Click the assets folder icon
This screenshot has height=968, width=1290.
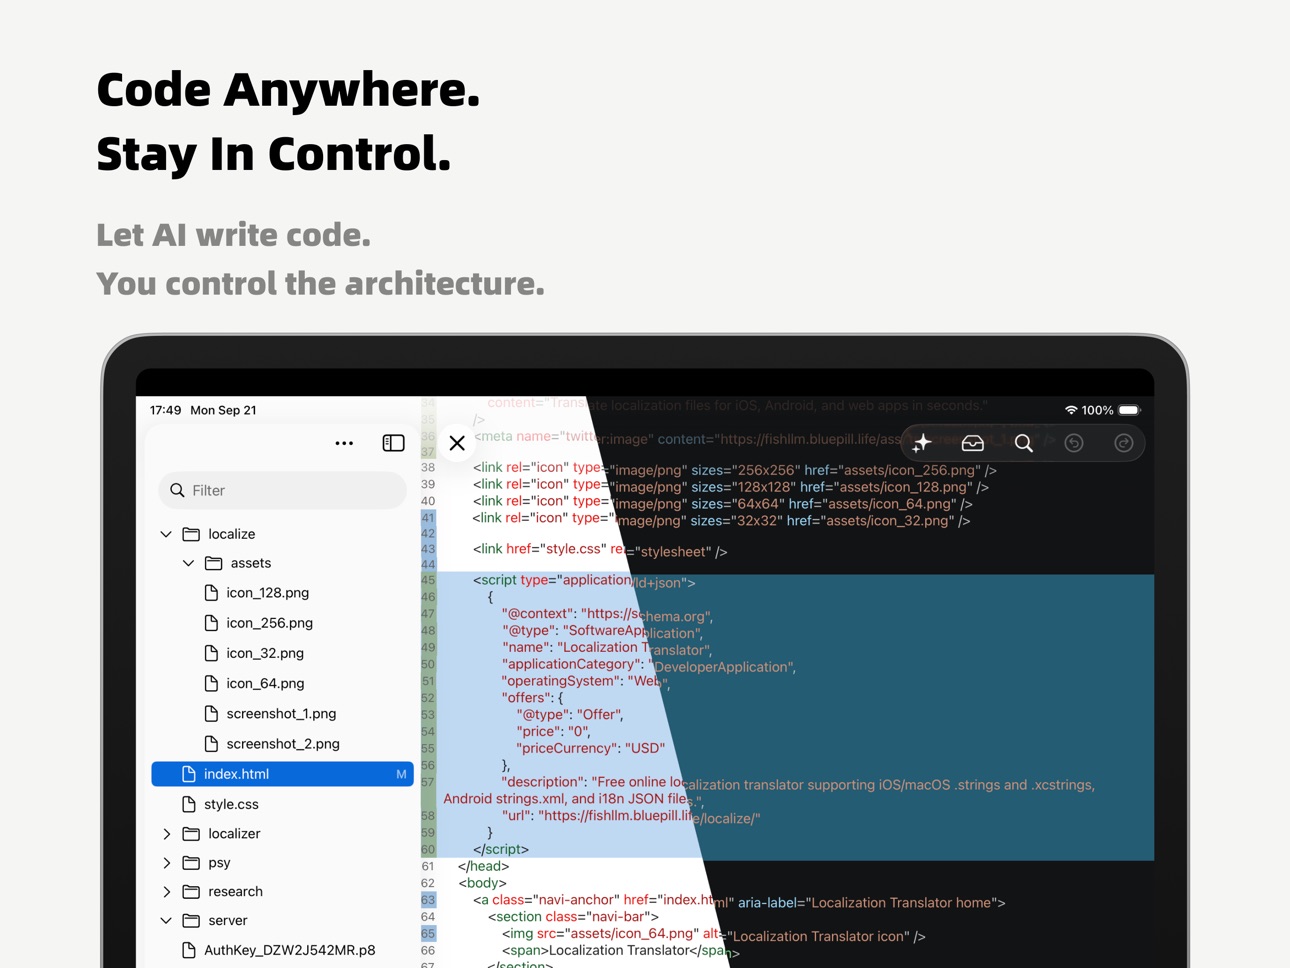click(x=213, y=563)
